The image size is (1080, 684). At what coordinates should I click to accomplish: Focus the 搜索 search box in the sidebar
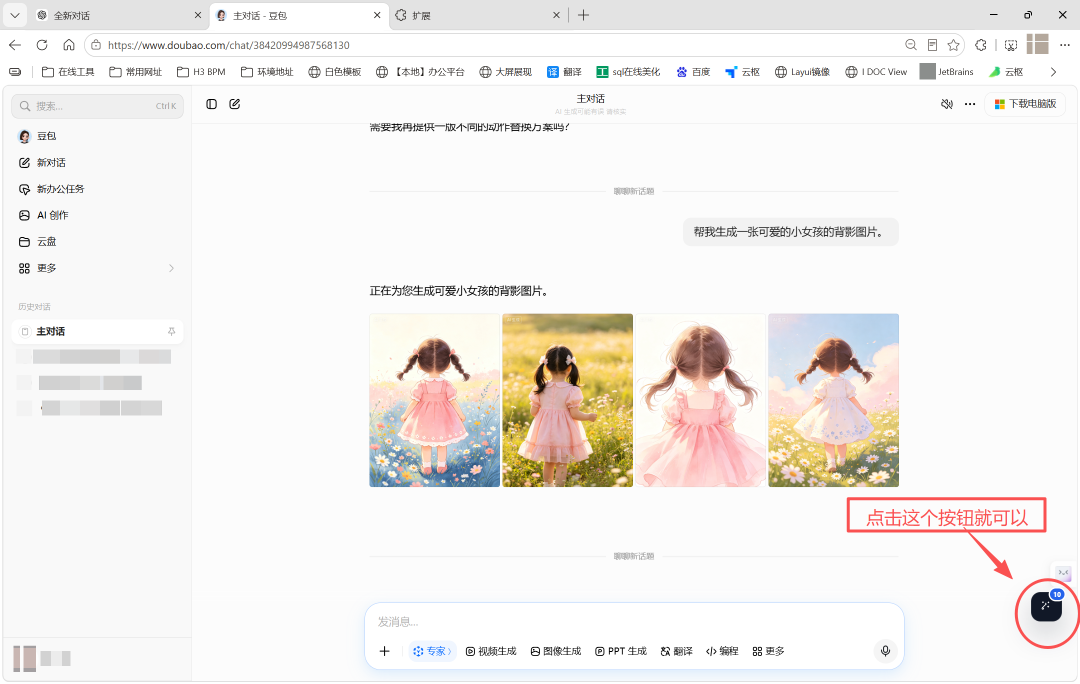click(97, 106)
